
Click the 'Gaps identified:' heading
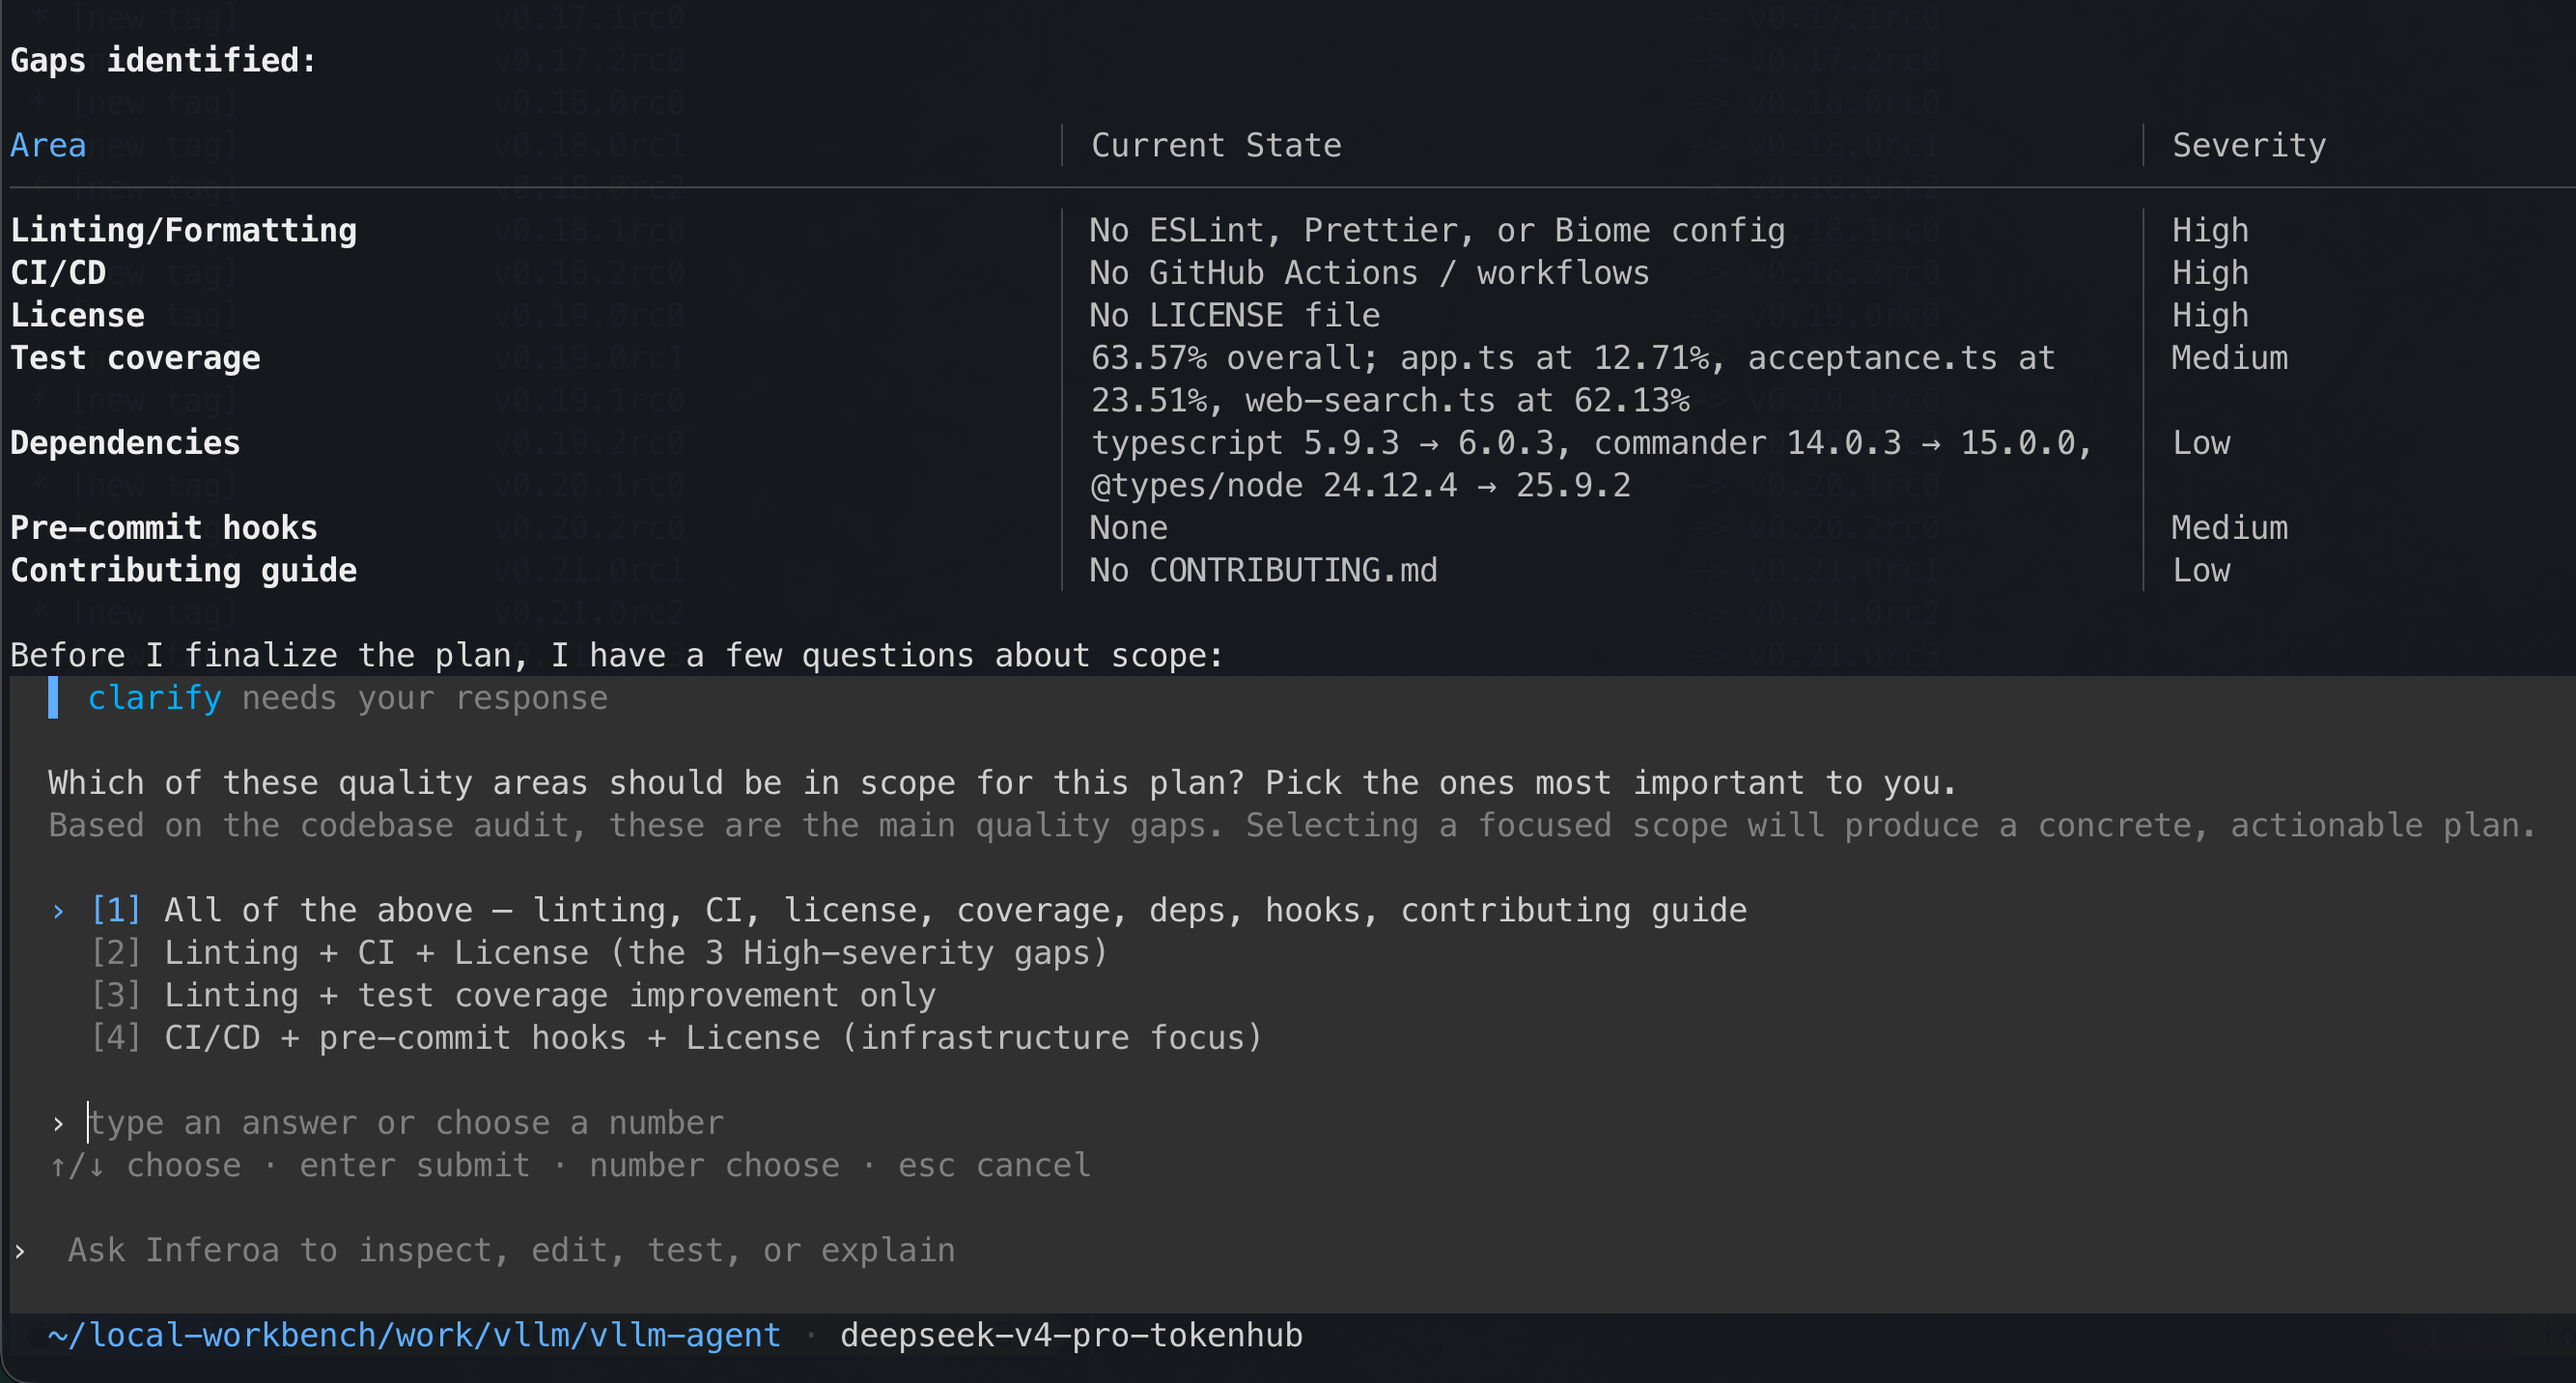pyautogui.click(x=163, y=60)
